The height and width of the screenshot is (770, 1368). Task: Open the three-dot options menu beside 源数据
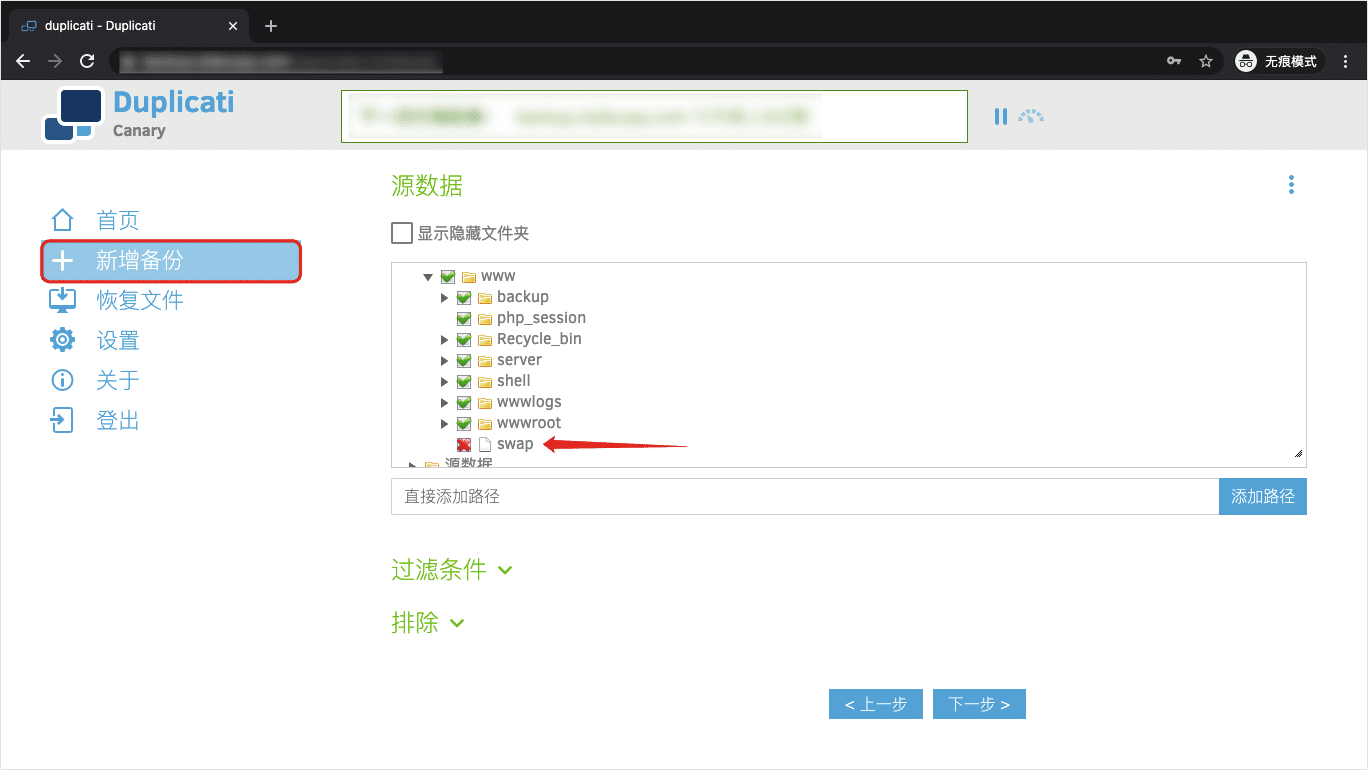[x=1291, y=185]
